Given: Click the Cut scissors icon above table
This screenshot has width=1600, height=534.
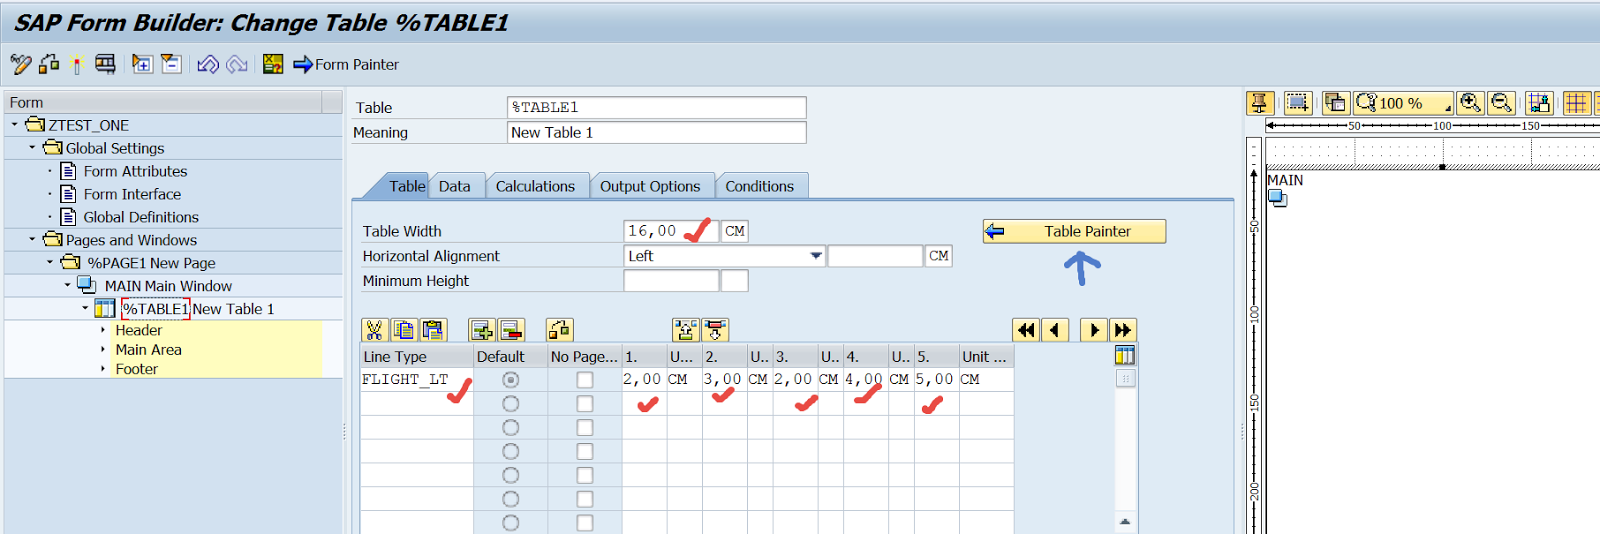Looking at the screenshot, I should coord(374,330).
